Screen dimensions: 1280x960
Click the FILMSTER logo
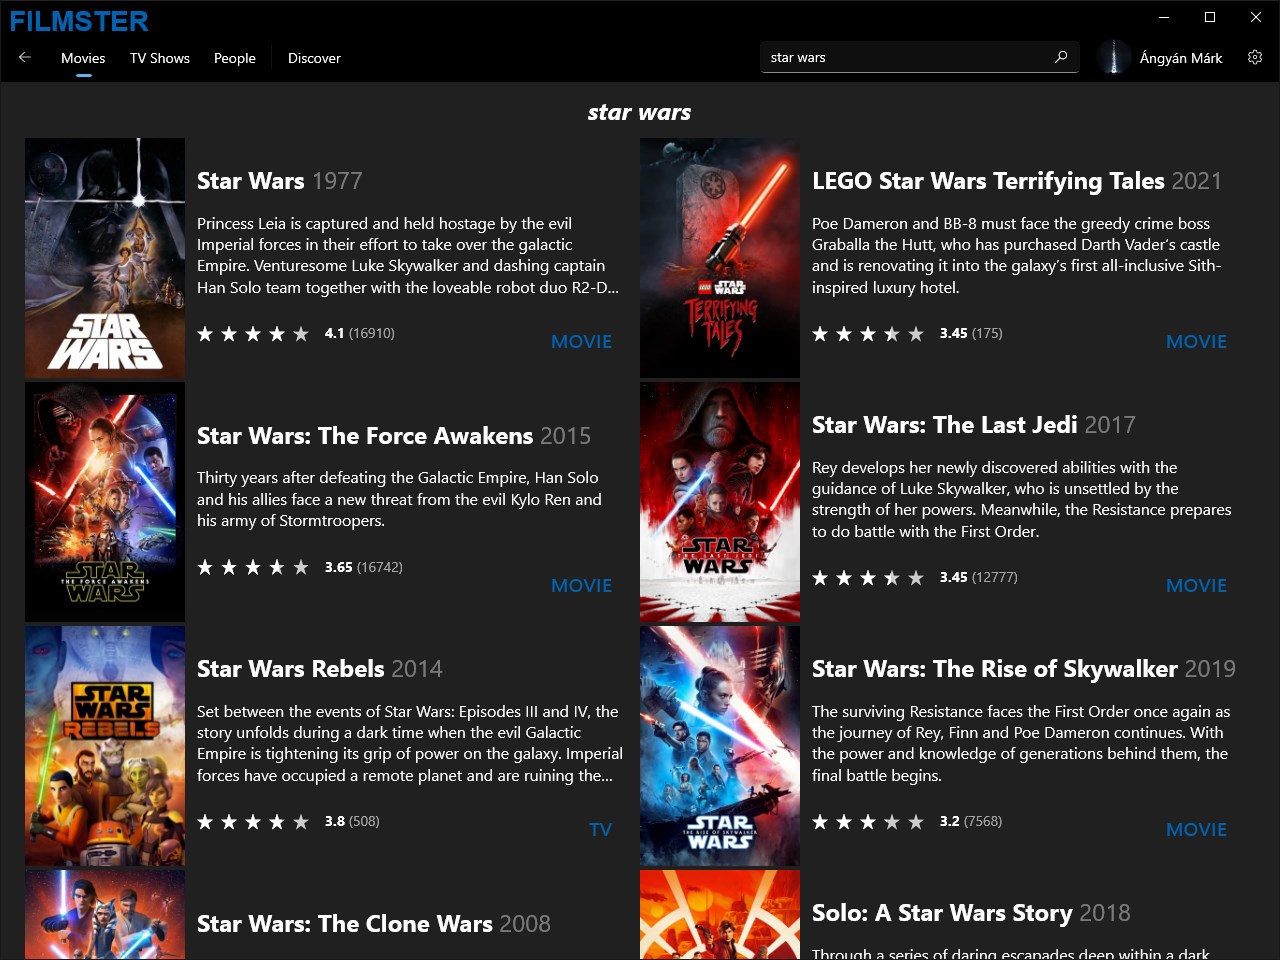(x=79, y=21)
